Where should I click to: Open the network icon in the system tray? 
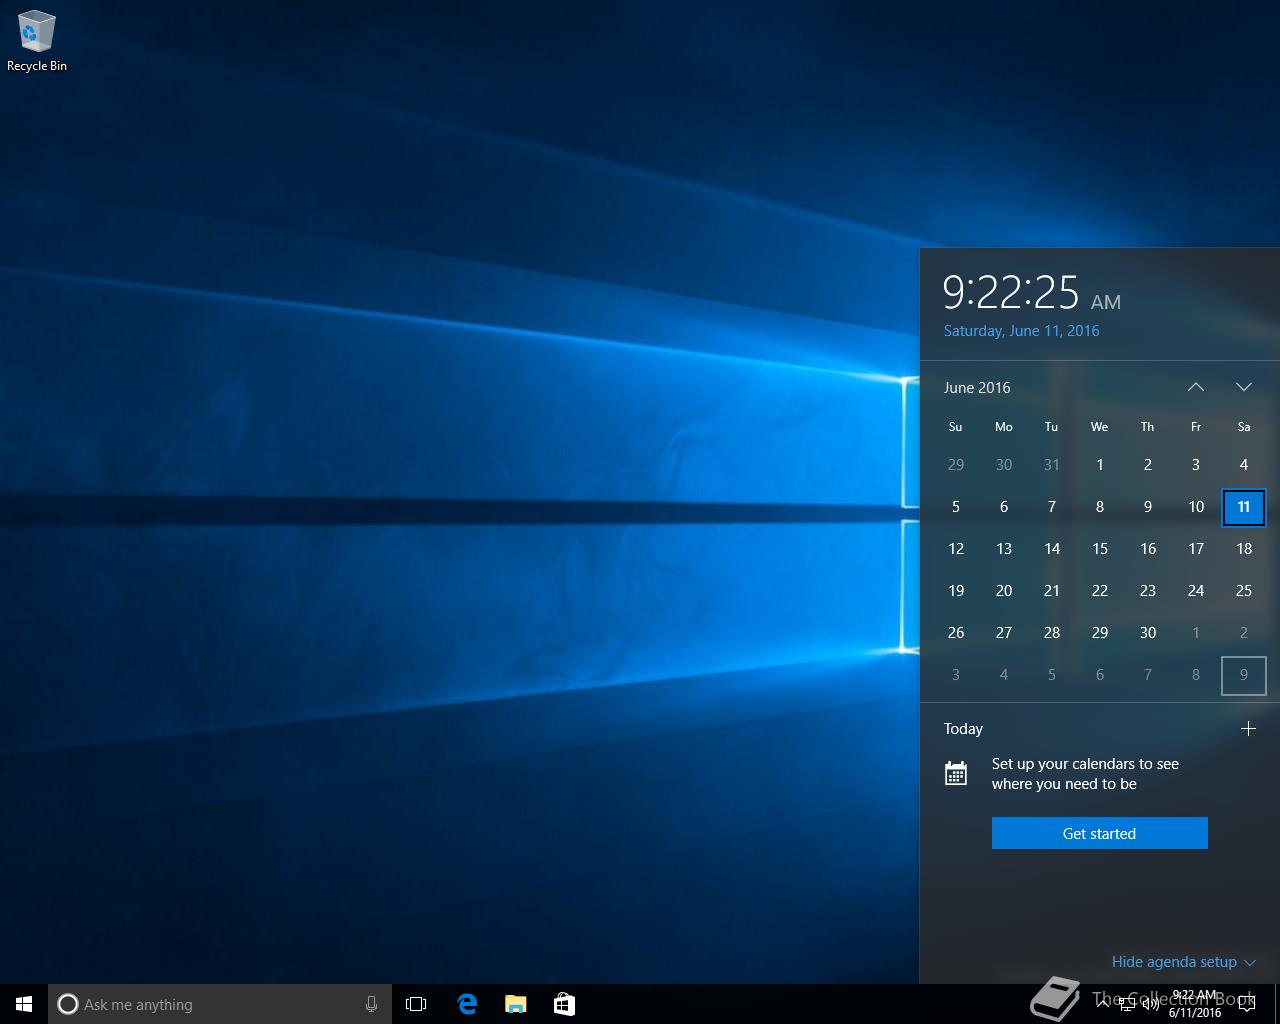(x=1126, y=1004)
